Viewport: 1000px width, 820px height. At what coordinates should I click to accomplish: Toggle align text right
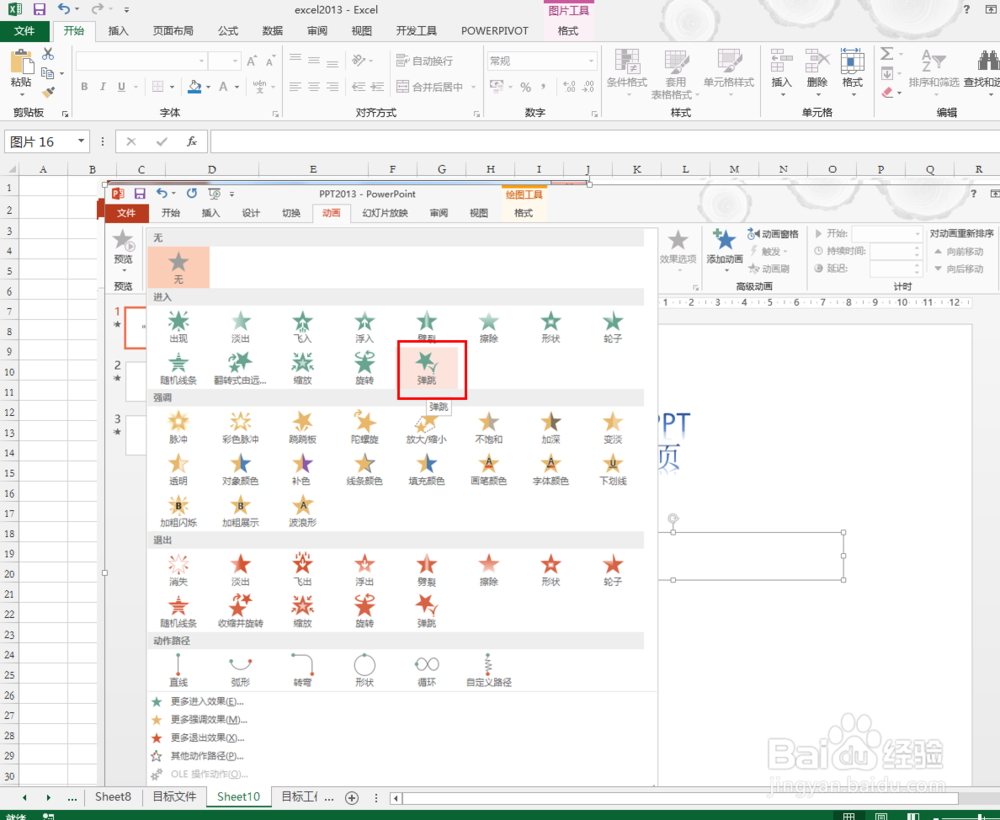tap(332, 87)
